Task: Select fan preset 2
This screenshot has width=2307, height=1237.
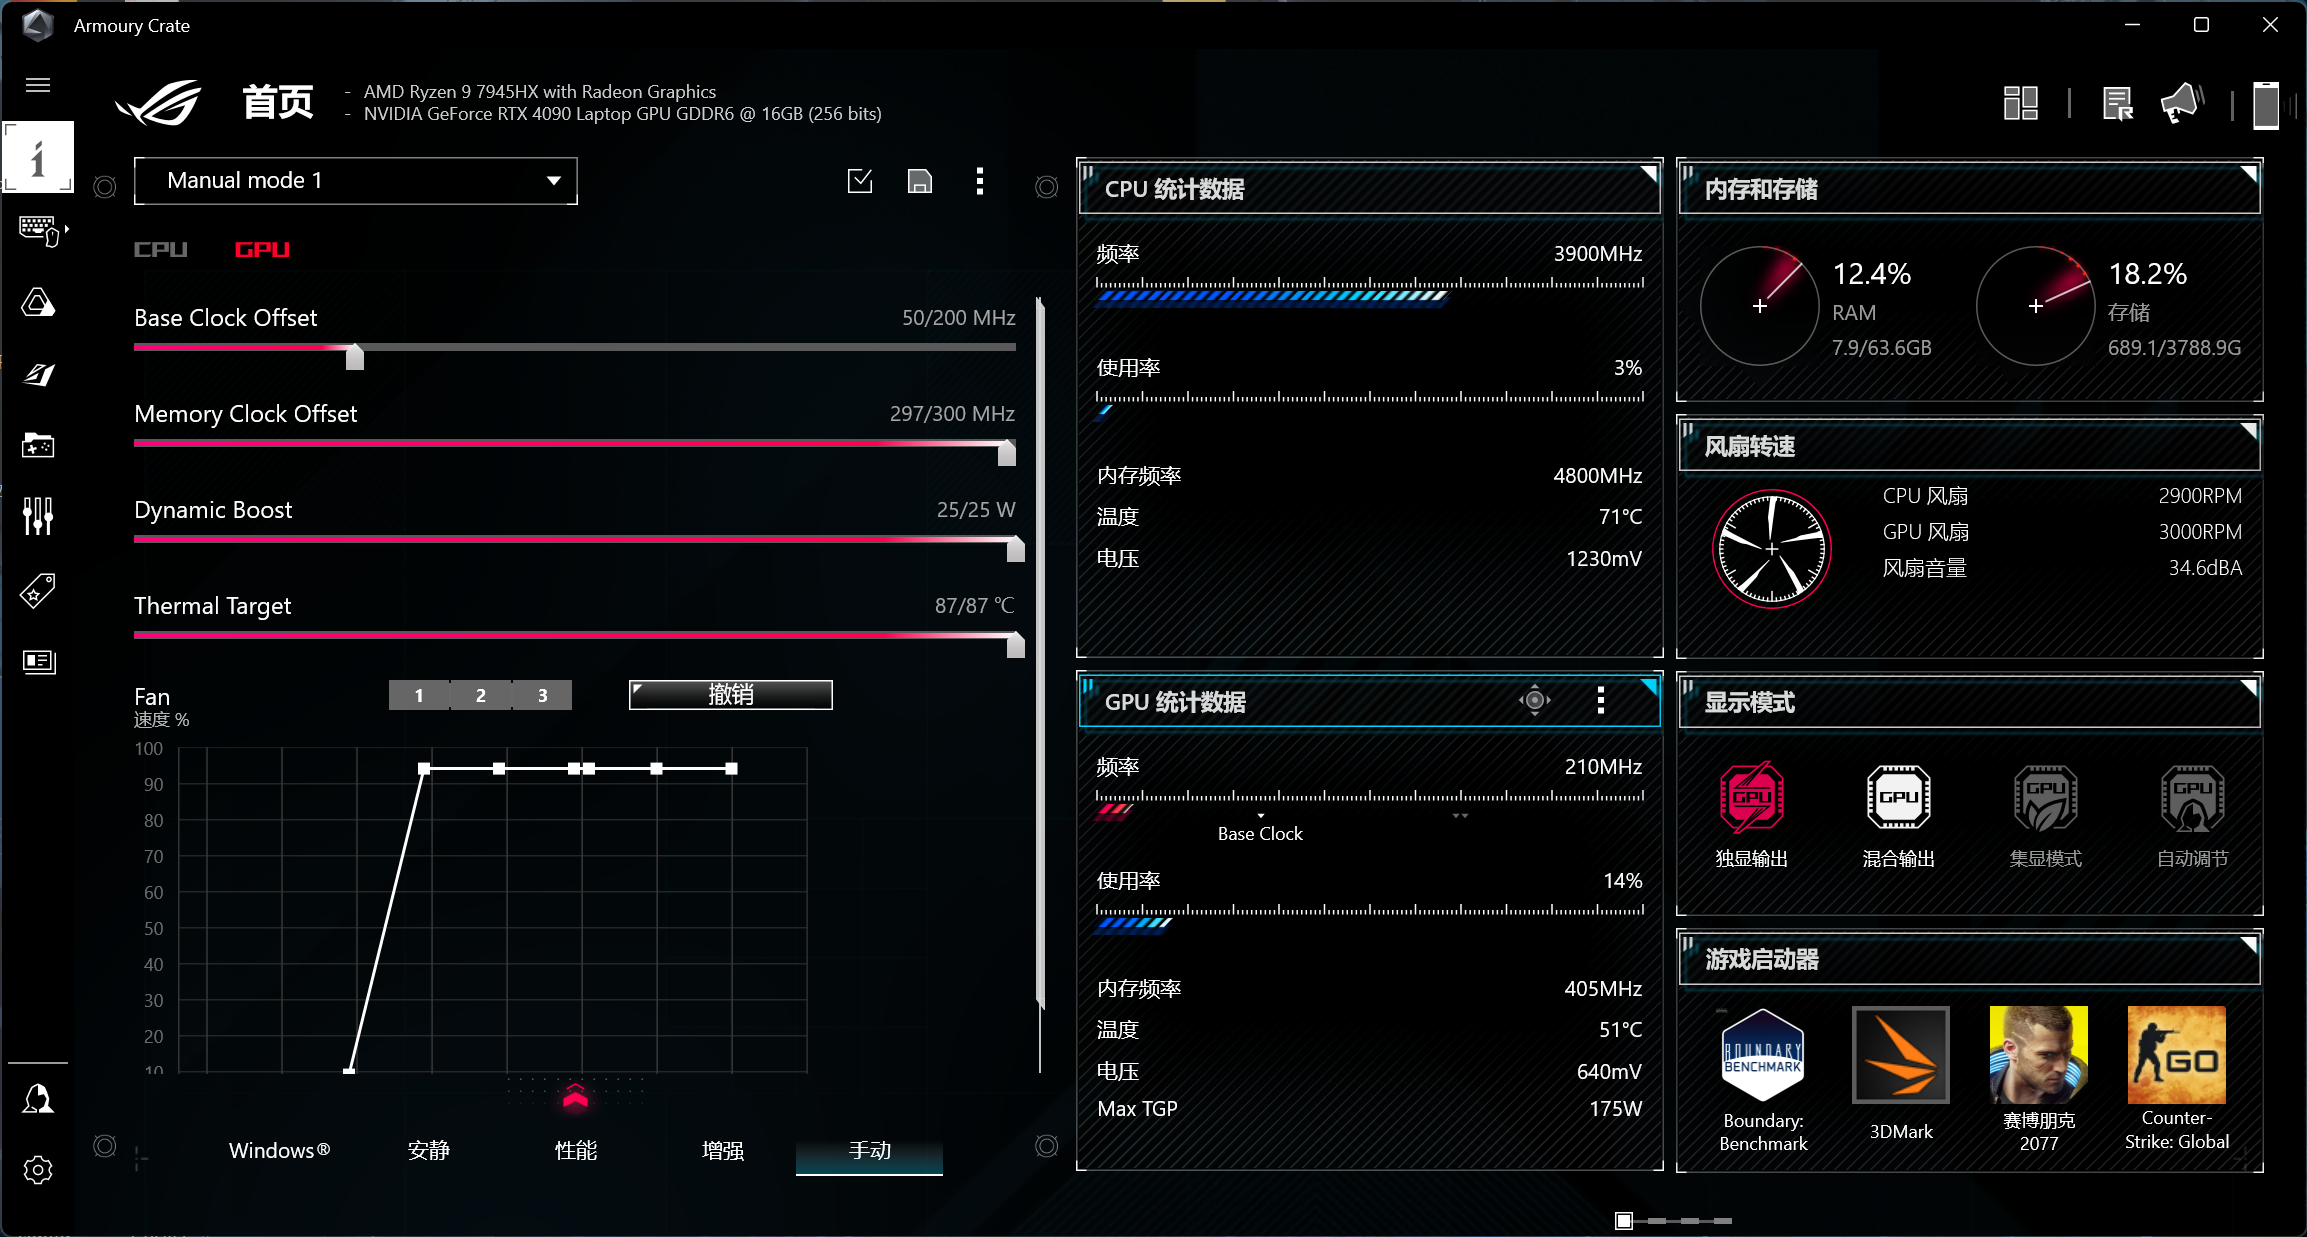Action: tap(481, 695)
